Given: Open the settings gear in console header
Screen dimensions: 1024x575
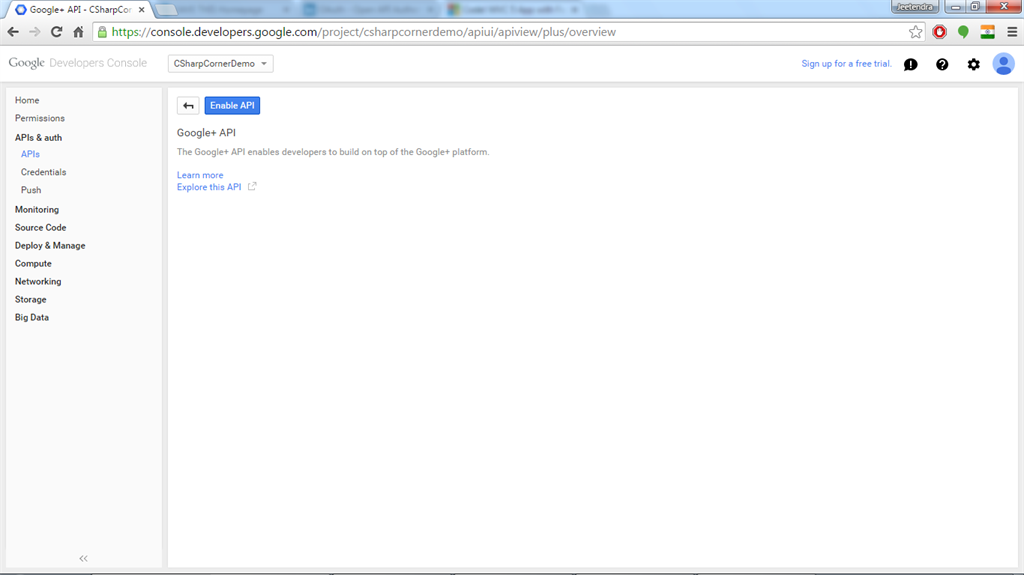Looking at the screenshot, I should point(974,64).
